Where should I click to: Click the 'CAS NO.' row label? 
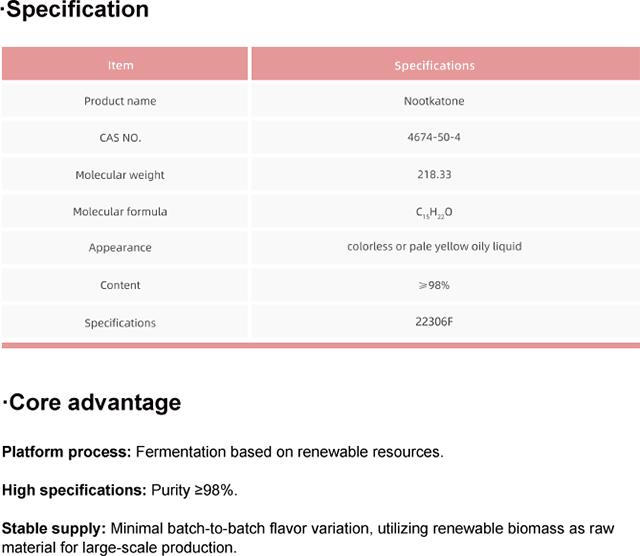pos(120,138)
